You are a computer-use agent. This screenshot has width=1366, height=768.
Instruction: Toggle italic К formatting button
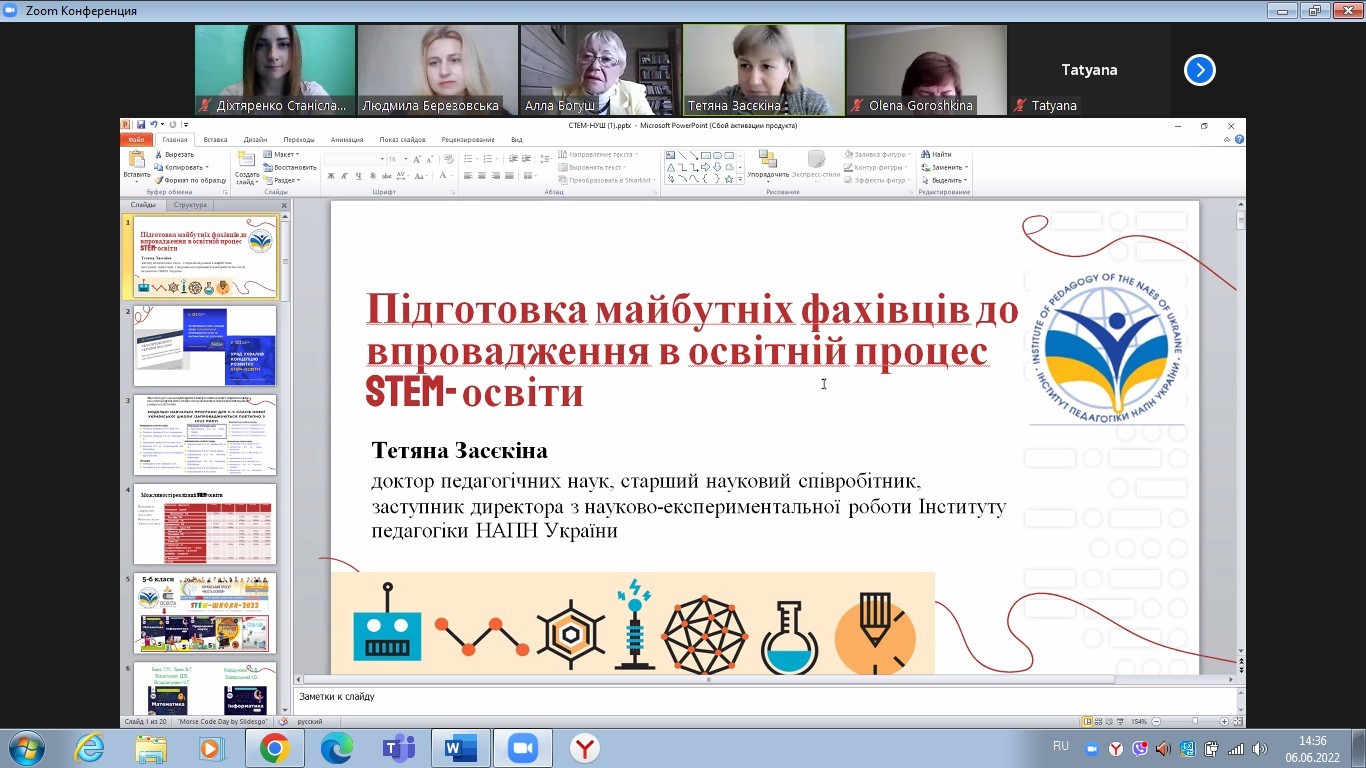tap(344, 176)
